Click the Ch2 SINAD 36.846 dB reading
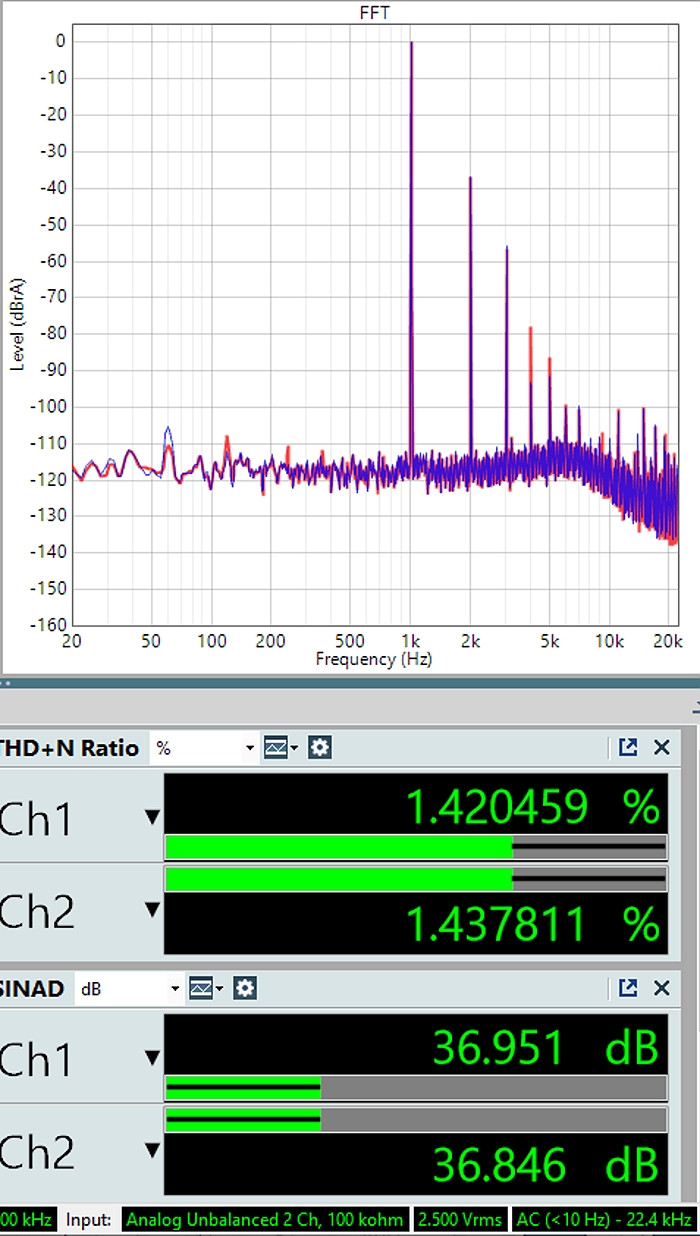 point(545,1165)
